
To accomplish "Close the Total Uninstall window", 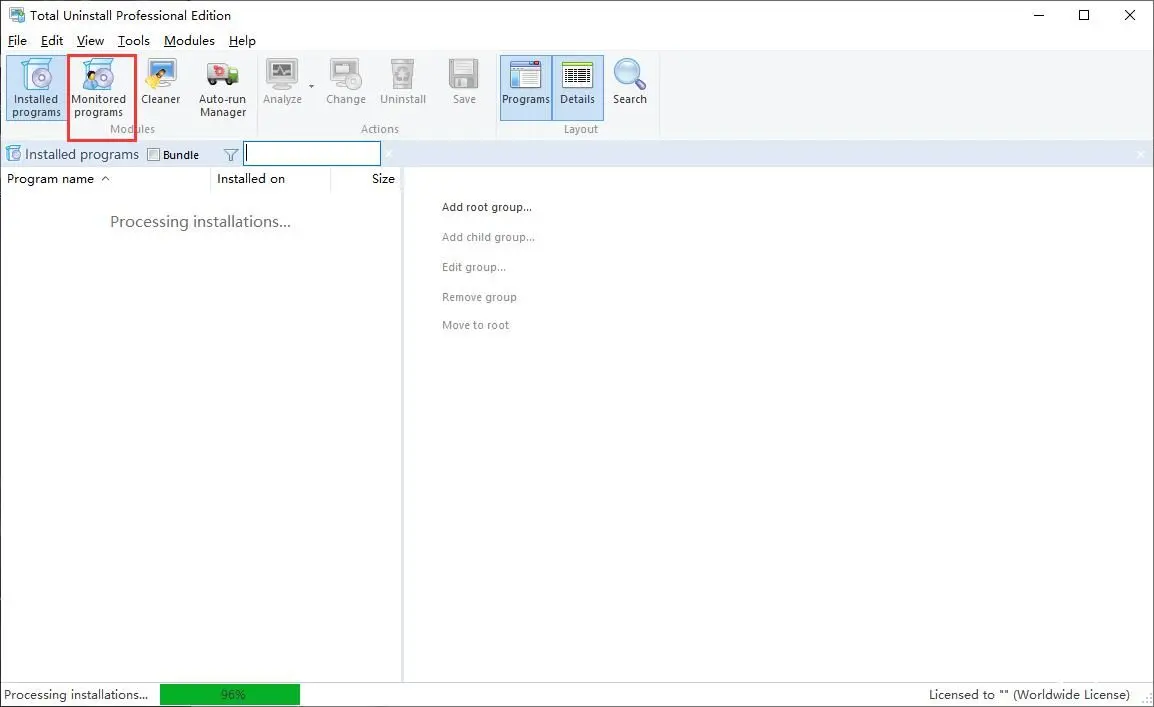I will pyautogui.click(x=1130, y=15).
